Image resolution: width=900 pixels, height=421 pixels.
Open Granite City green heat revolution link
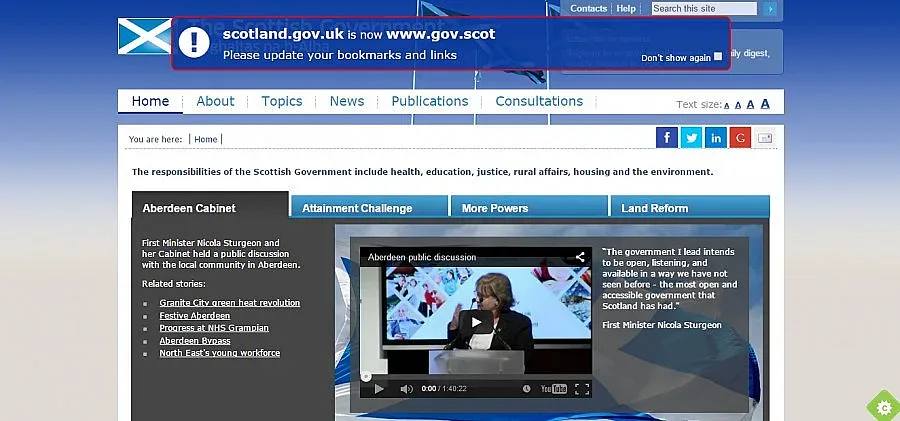pyautogui.click(x=229, y=303)
